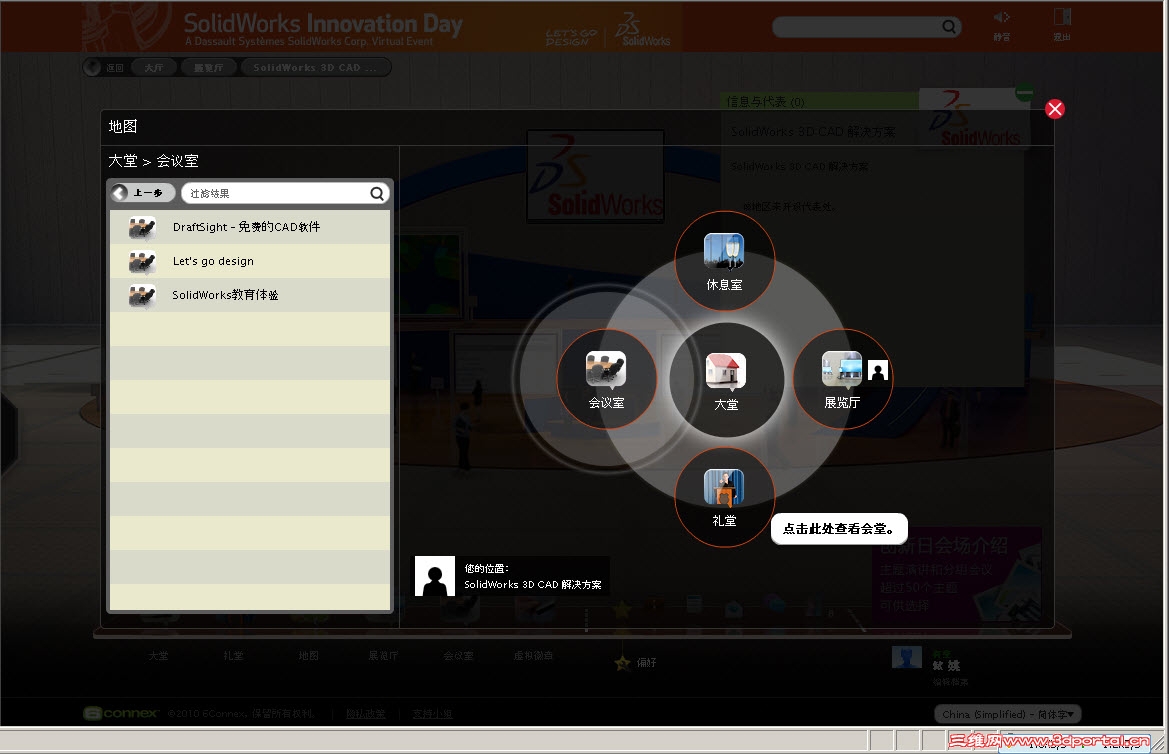Open the 礼堂 auditorium node on the map
Viewport: 1169px width, 754px height.
pos(725,497)
